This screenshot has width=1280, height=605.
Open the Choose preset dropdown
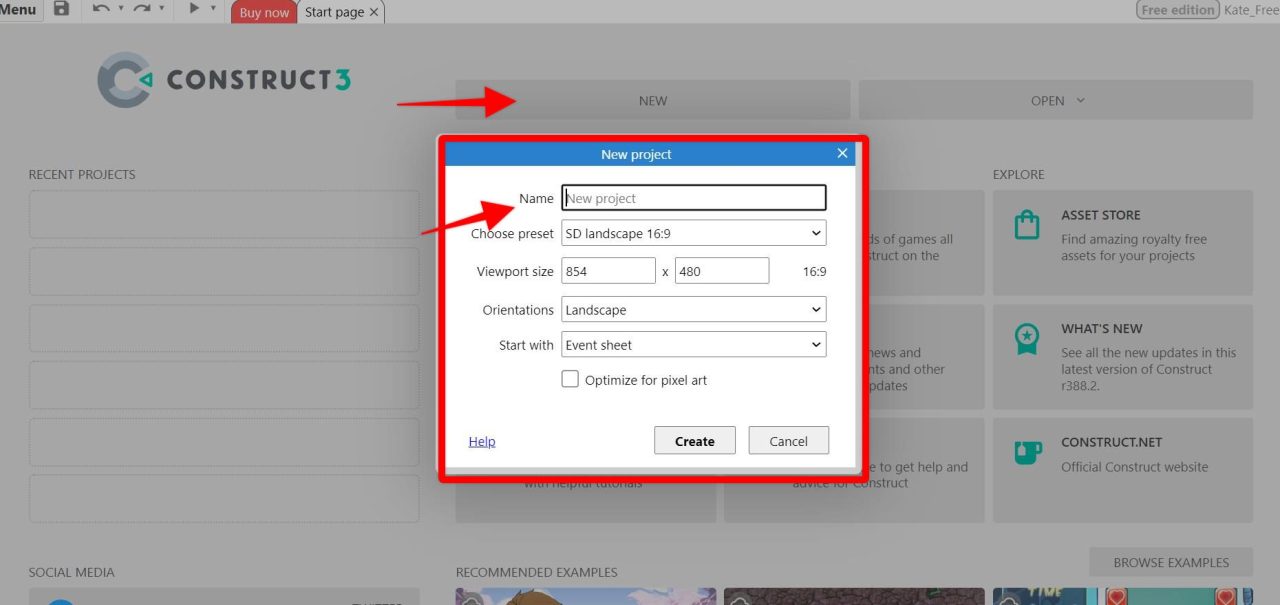(693, 232)
